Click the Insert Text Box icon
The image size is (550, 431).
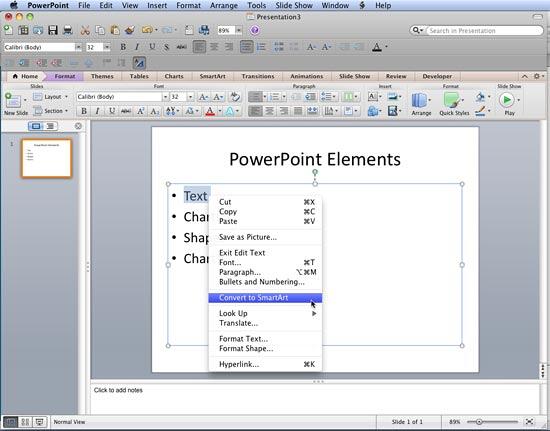coord(373,97)
